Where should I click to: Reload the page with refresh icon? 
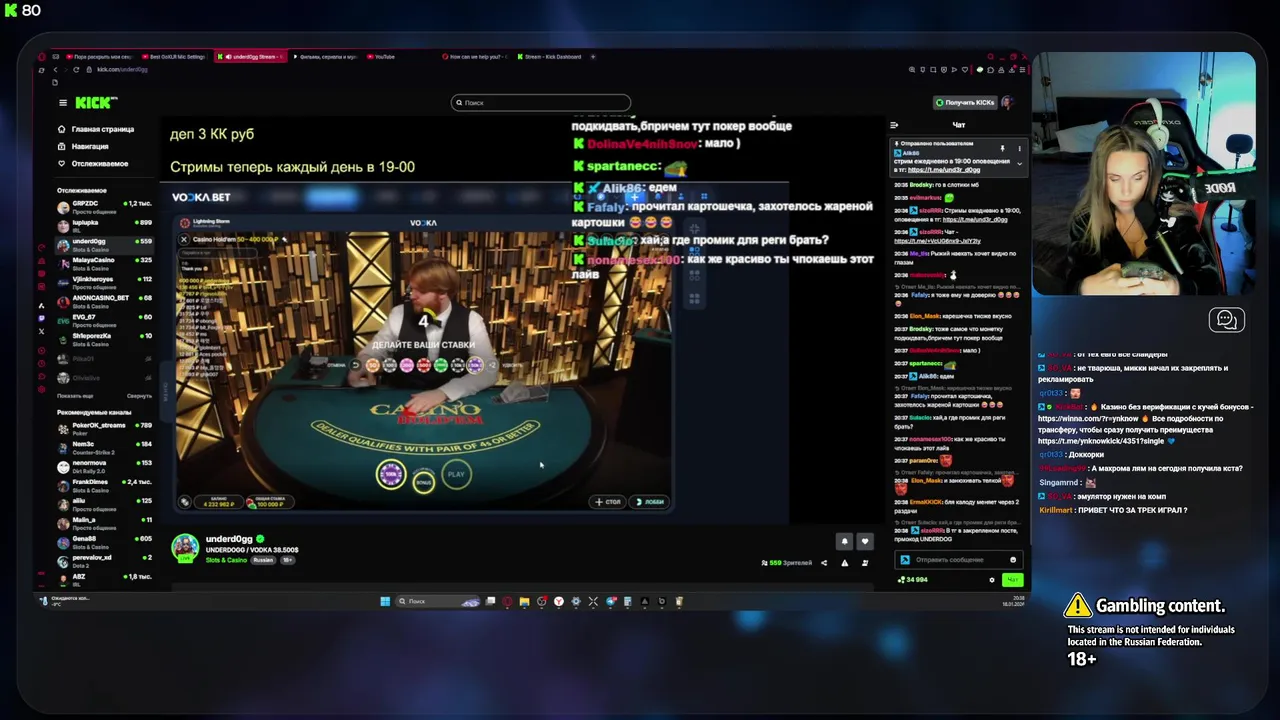78,70
